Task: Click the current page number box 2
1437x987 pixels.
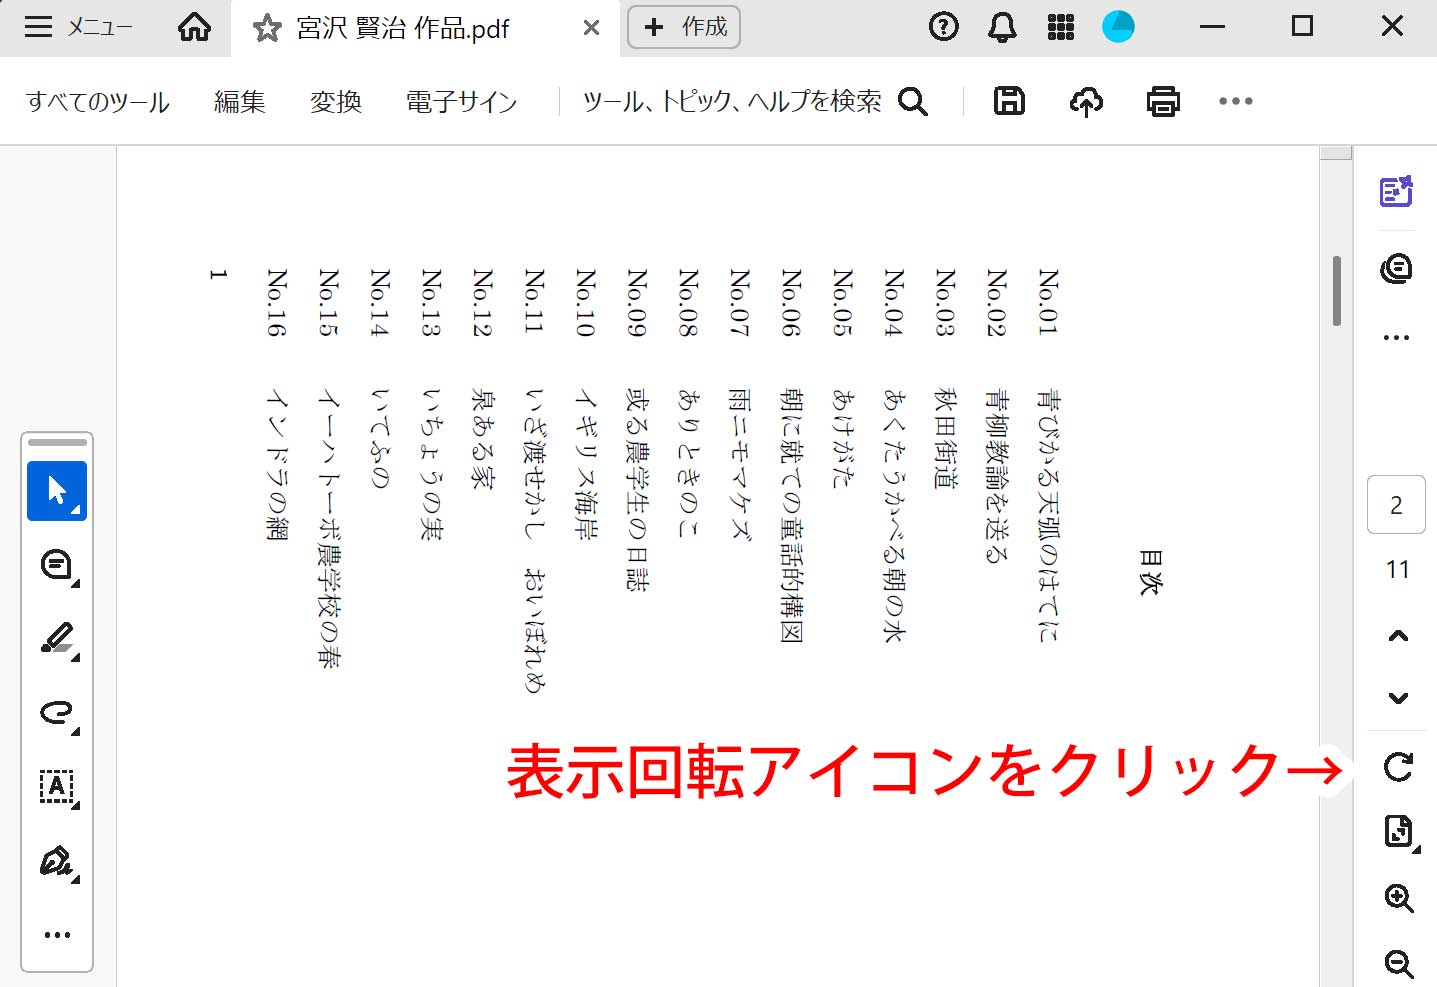Action: pyautogui.click(x=1396, y=505)
